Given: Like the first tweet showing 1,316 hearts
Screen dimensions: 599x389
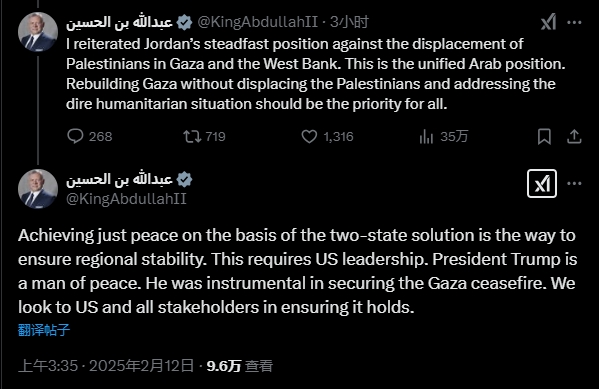Looking at the screenshot, I should coord(327,136).
